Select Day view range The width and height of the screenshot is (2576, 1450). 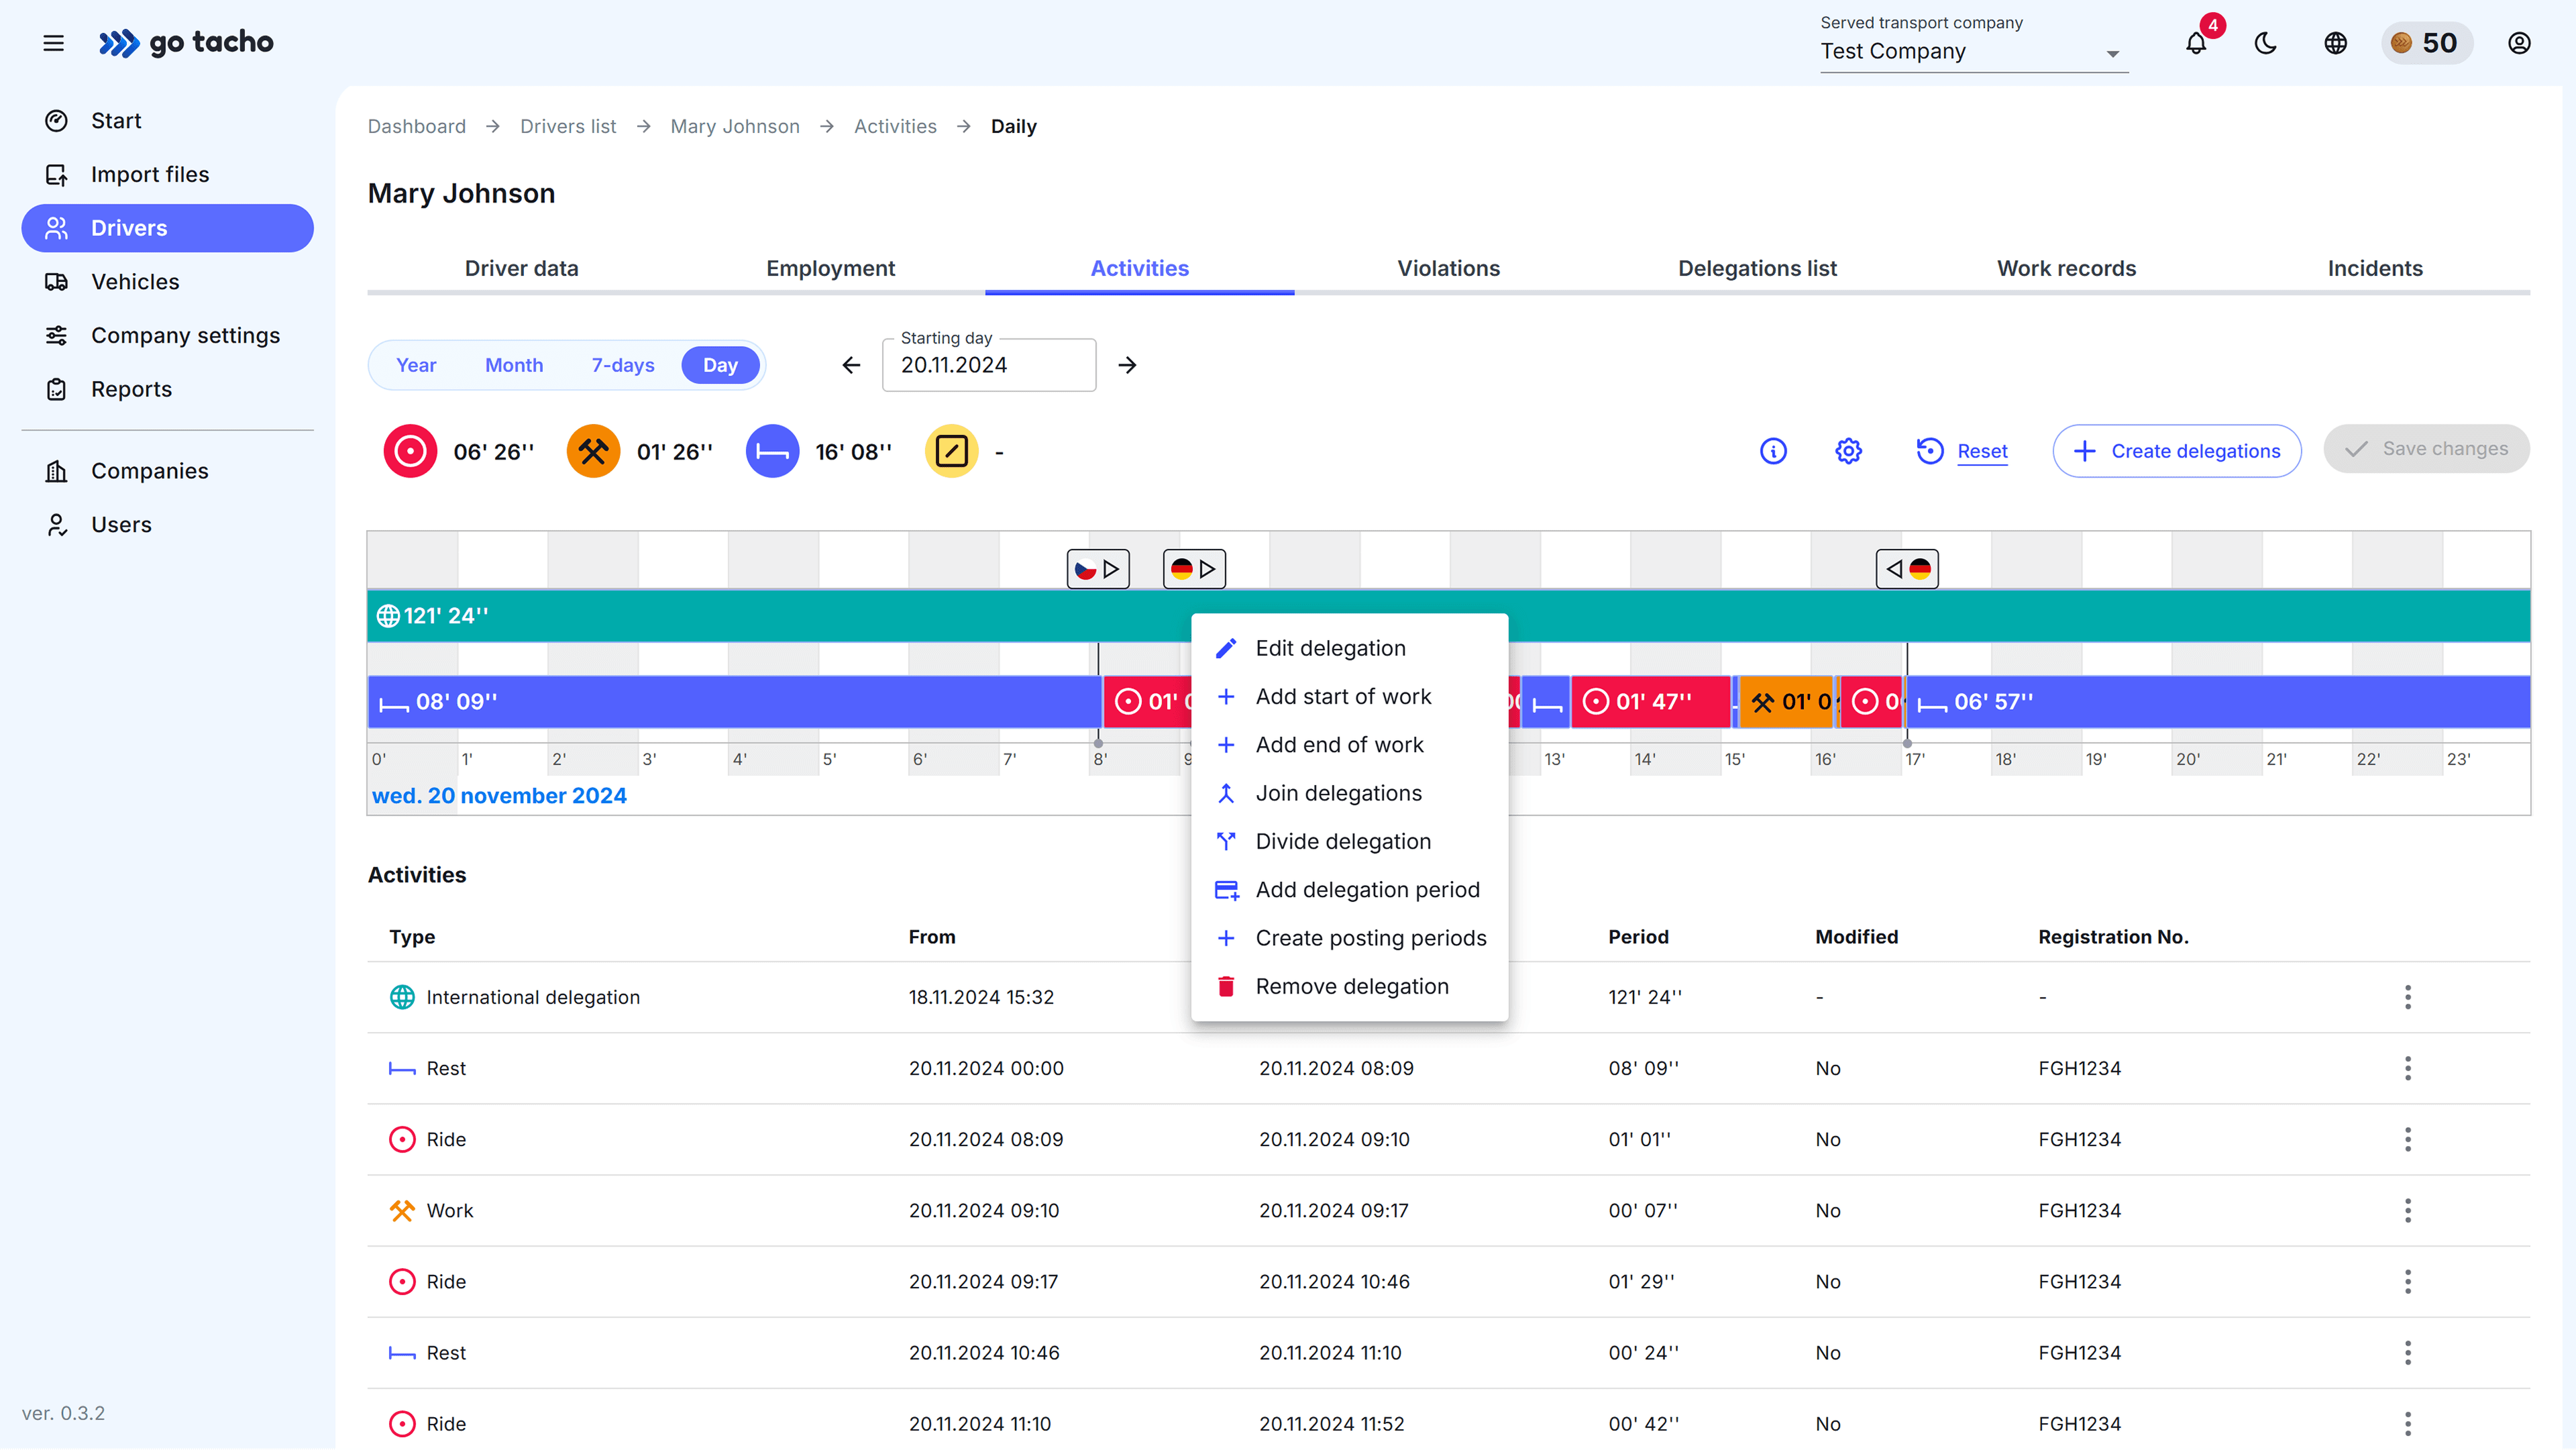720,366
